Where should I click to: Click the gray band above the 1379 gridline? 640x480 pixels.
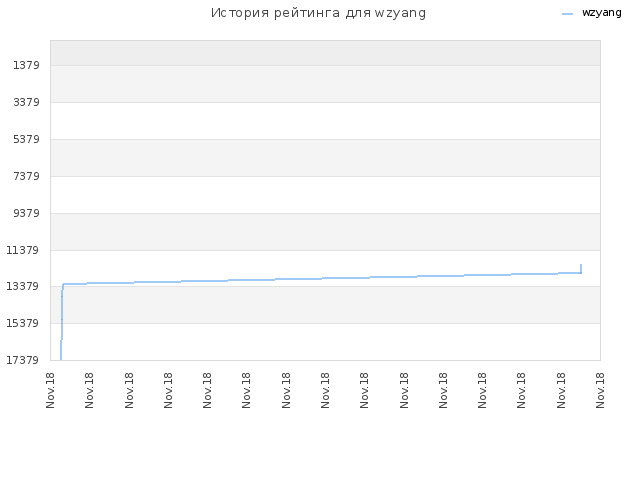coord(325,53)
